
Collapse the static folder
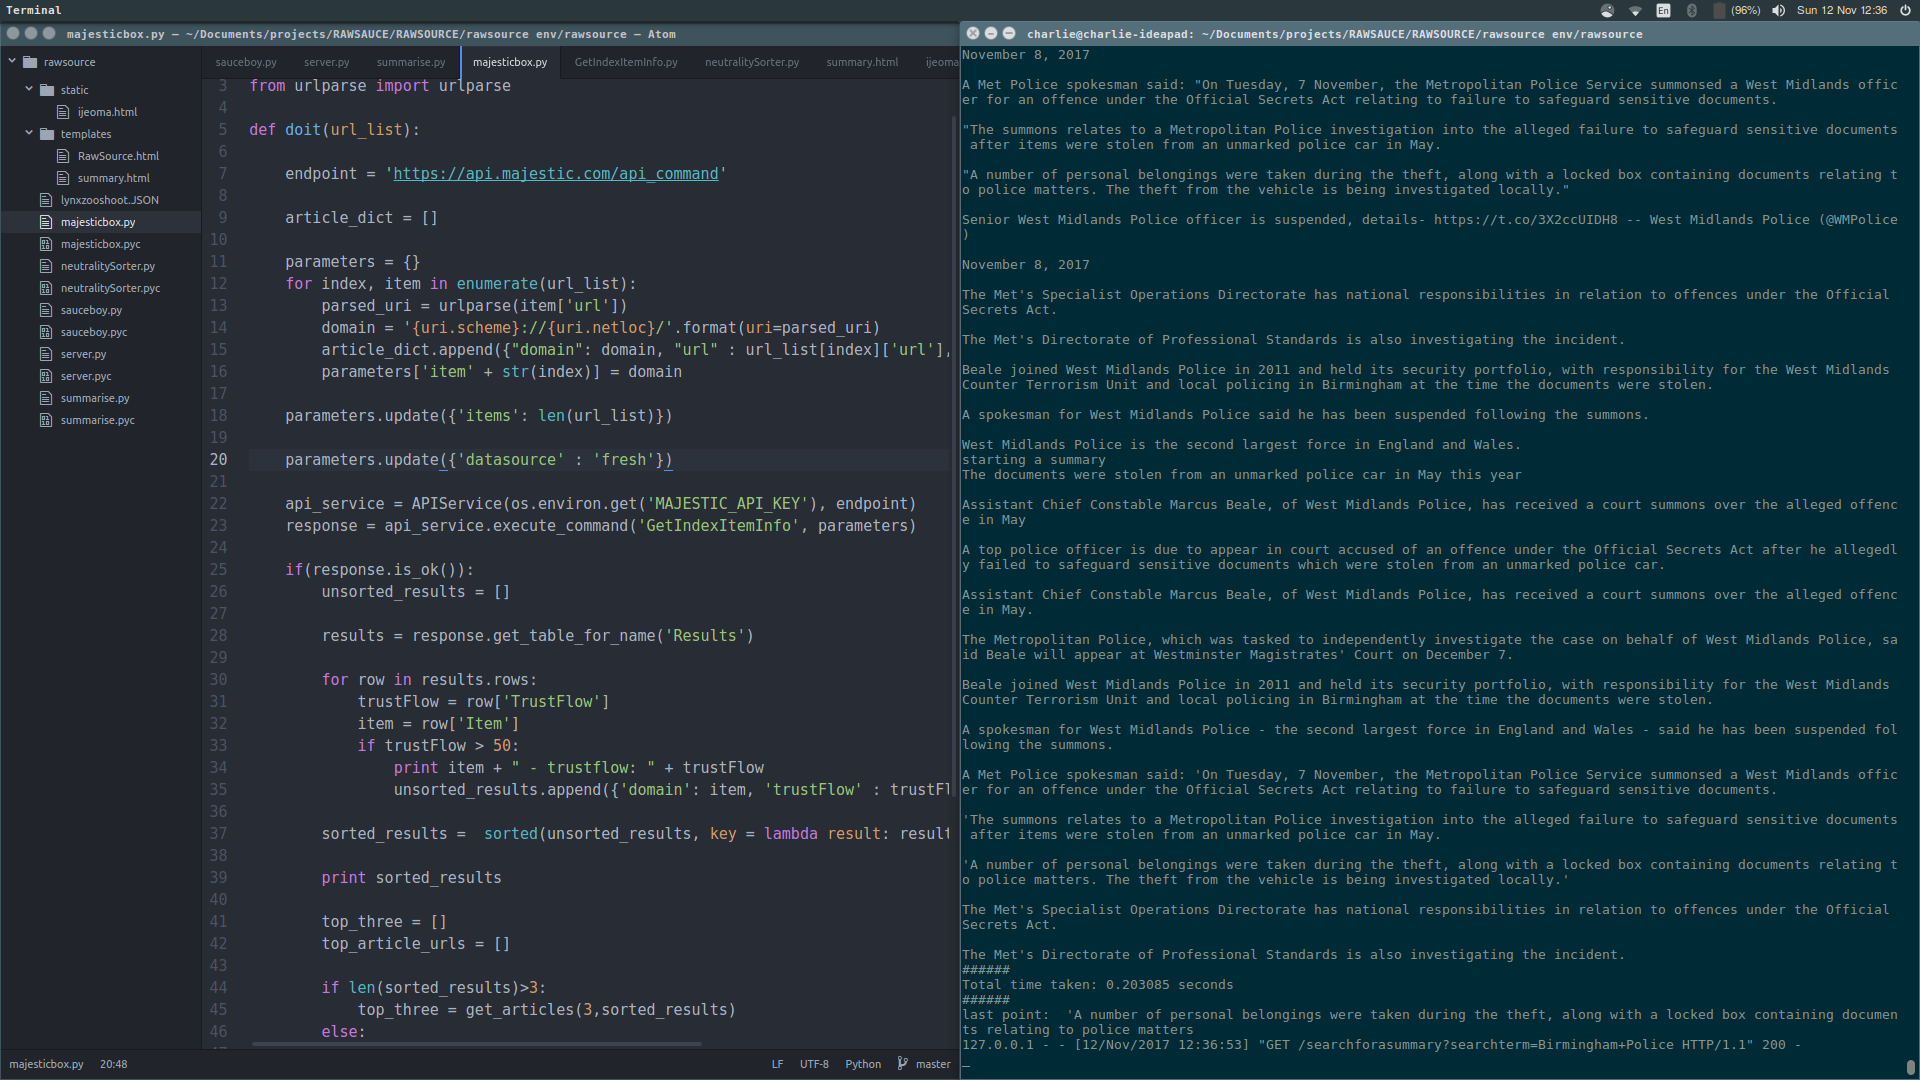click(x=29, y=89)
